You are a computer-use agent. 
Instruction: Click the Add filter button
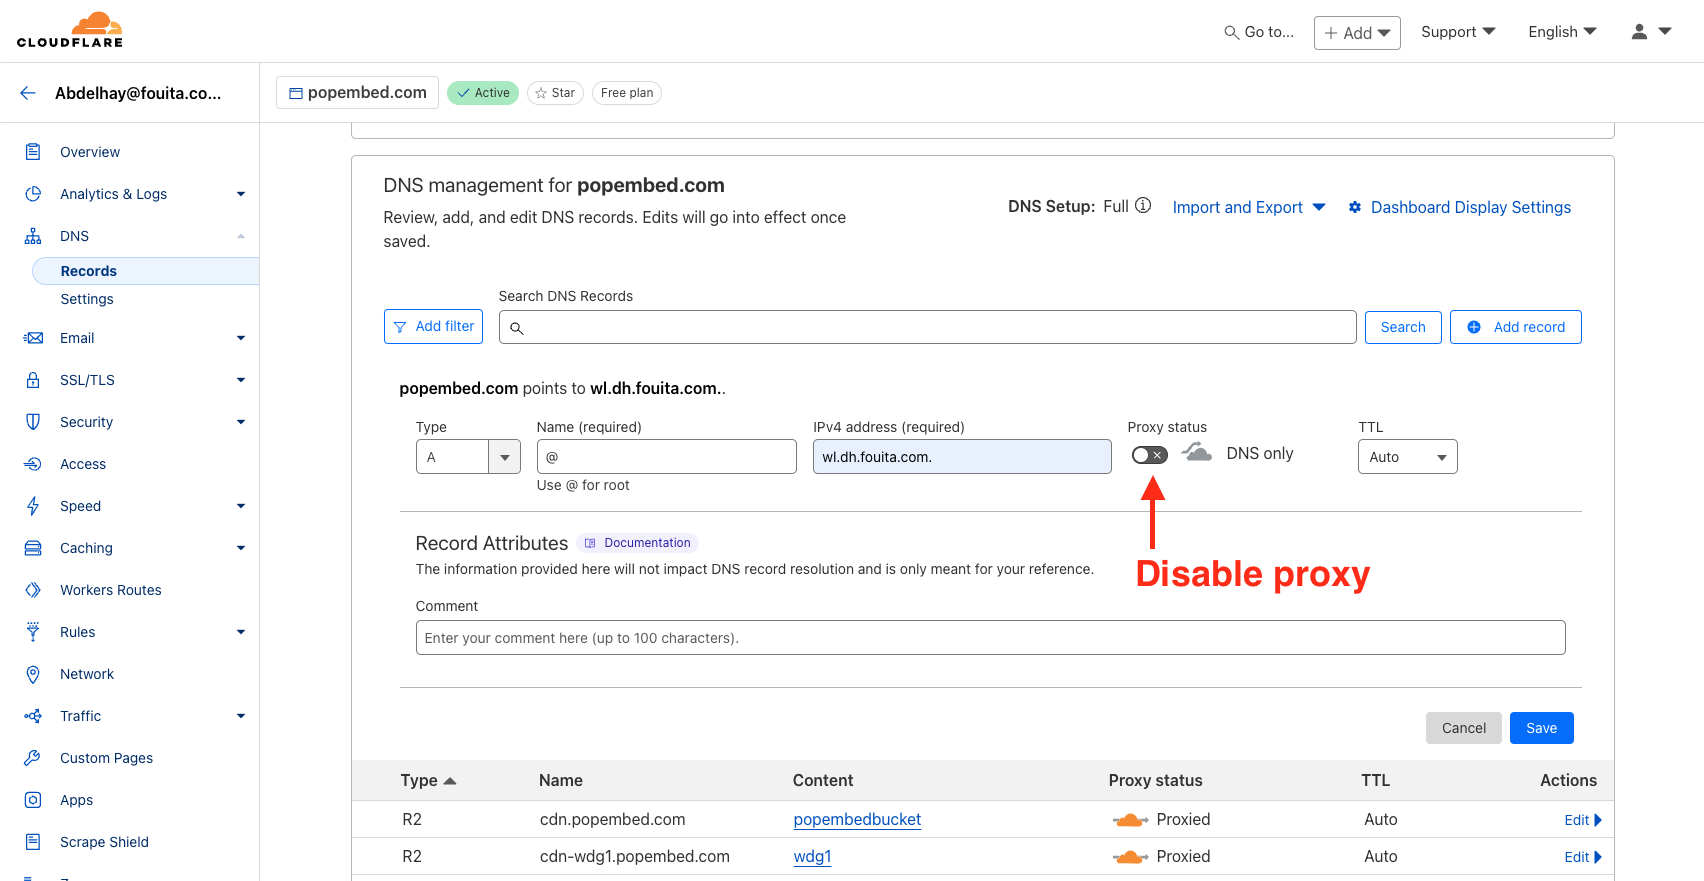(433, 327)
